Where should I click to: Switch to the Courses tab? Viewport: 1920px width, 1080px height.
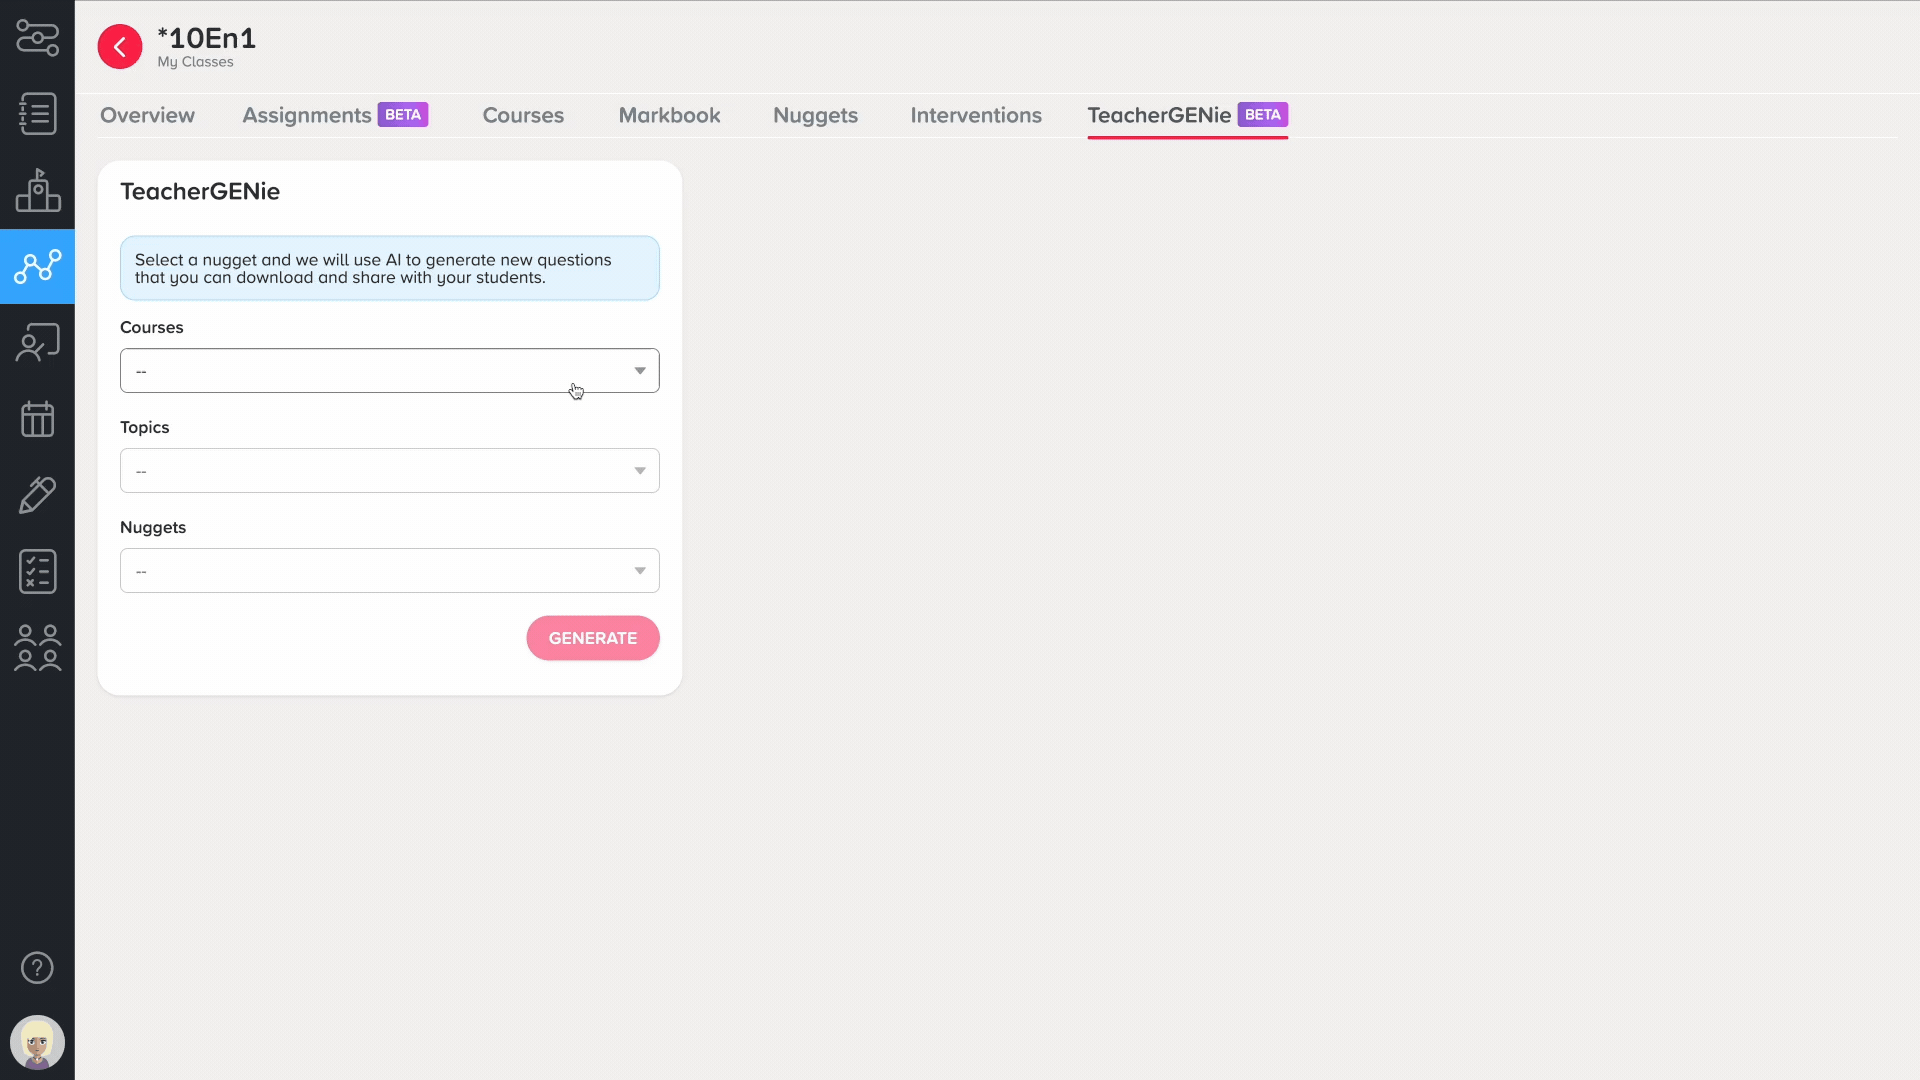(x=523, y=115)
